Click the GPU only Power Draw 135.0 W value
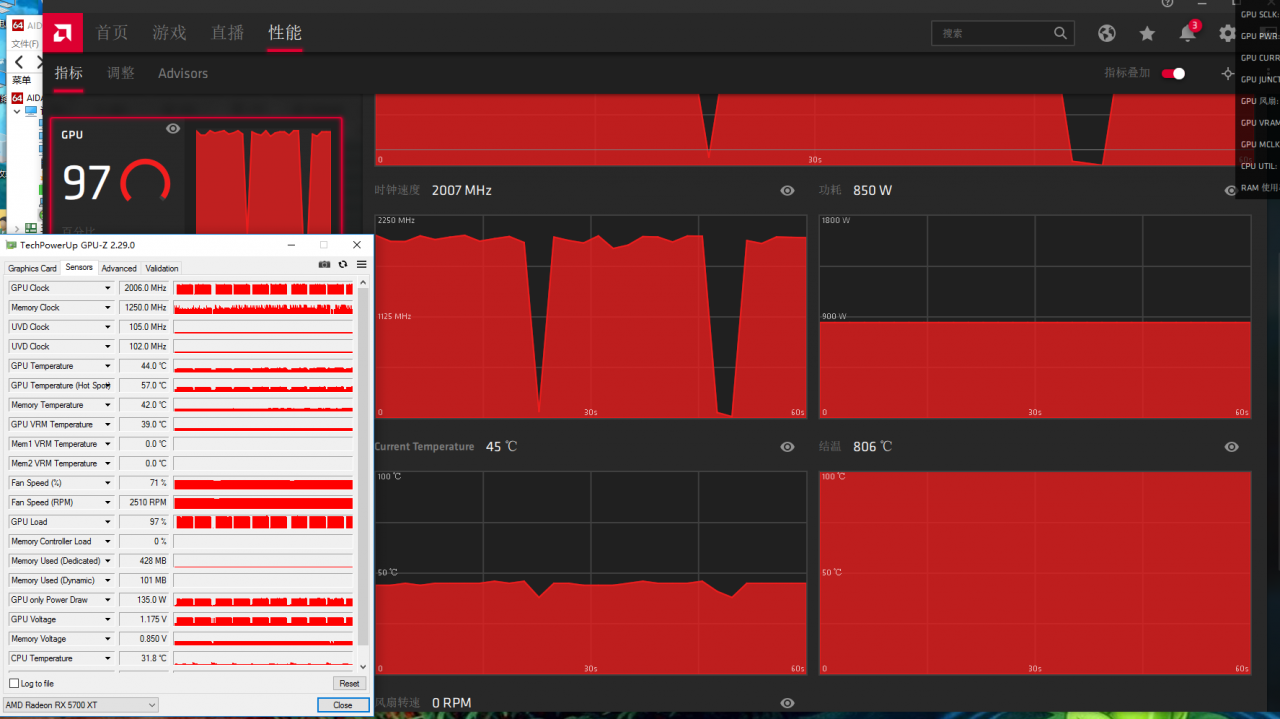Screen dimensions: 1280x719 pos(144,600)
